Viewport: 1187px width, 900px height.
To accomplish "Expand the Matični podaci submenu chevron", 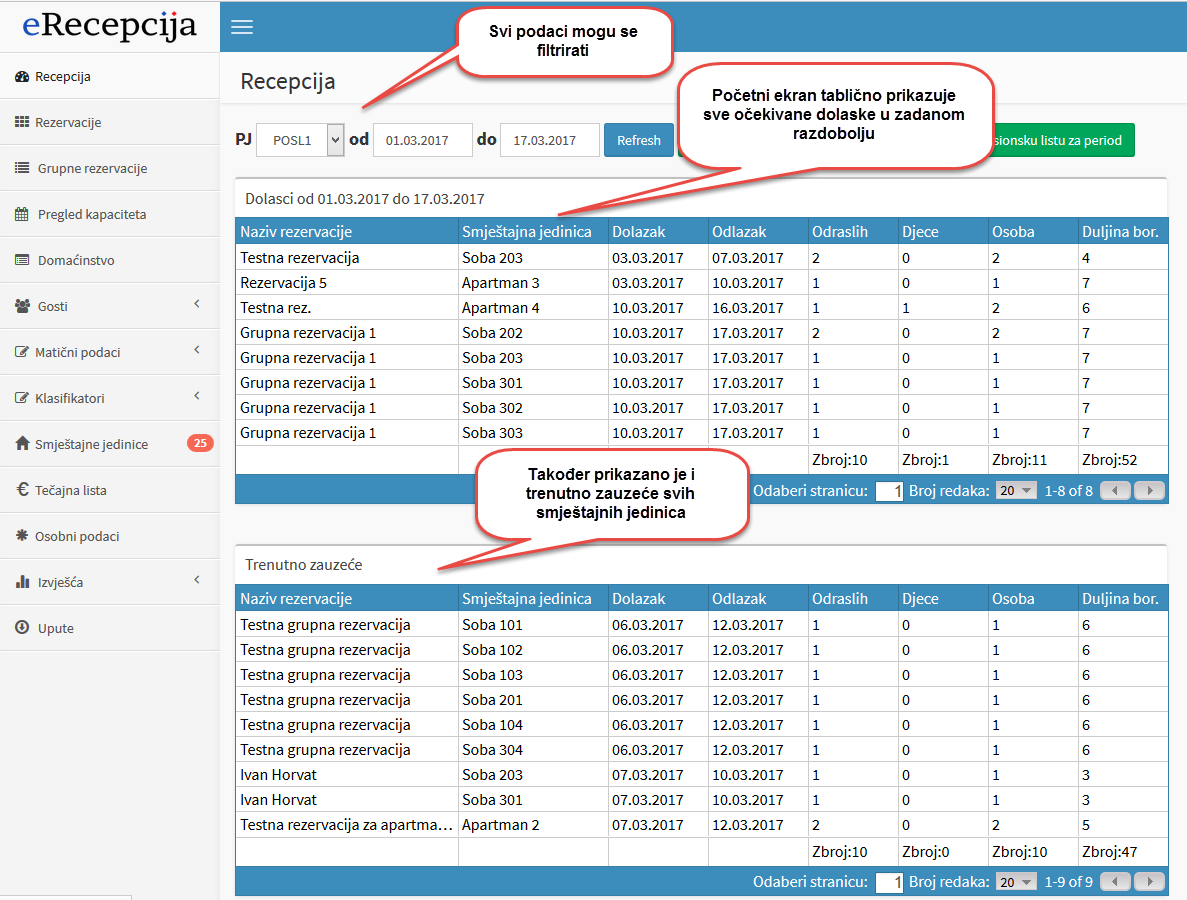I will click(197, 350).
